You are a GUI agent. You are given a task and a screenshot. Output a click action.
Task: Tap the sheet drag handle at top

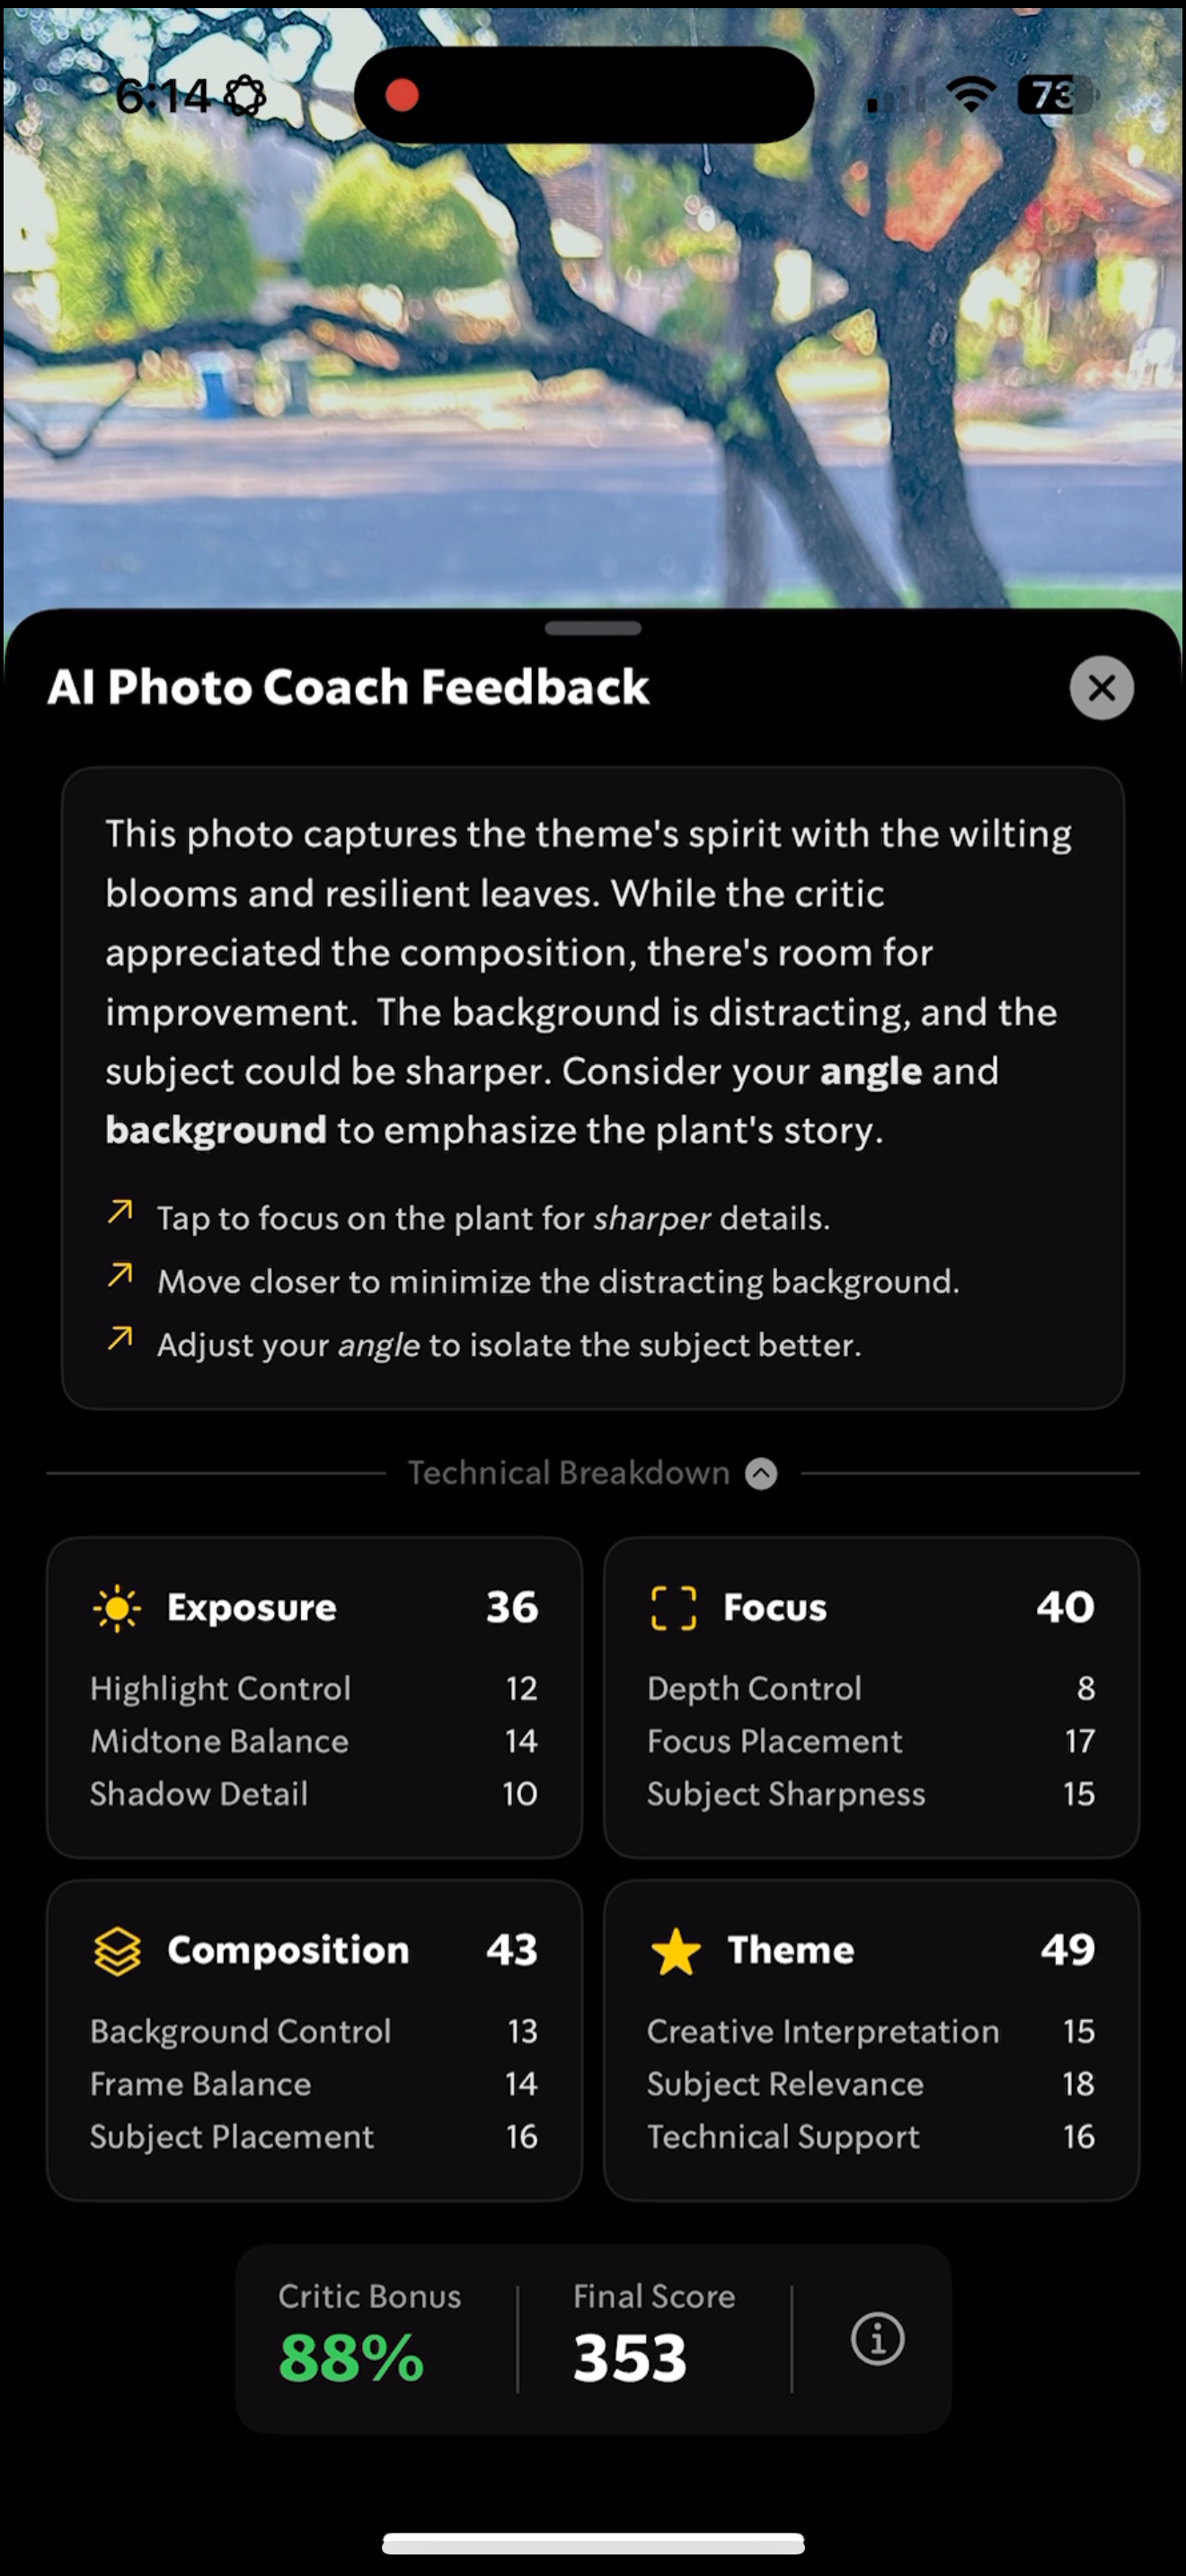pos(593,628)
